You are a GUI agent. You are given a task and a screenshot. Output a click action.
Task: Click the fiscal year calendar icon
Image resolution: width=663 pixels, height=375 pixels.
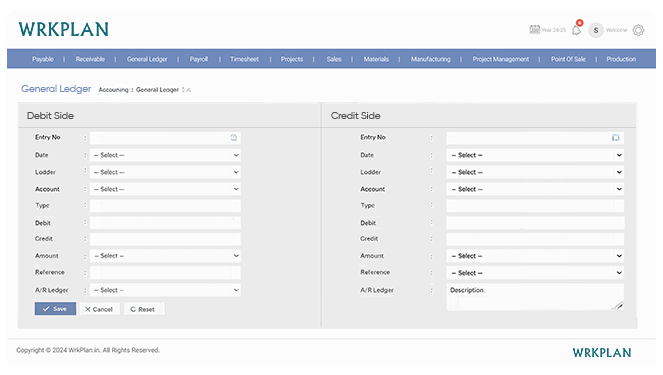pos(534,30)
